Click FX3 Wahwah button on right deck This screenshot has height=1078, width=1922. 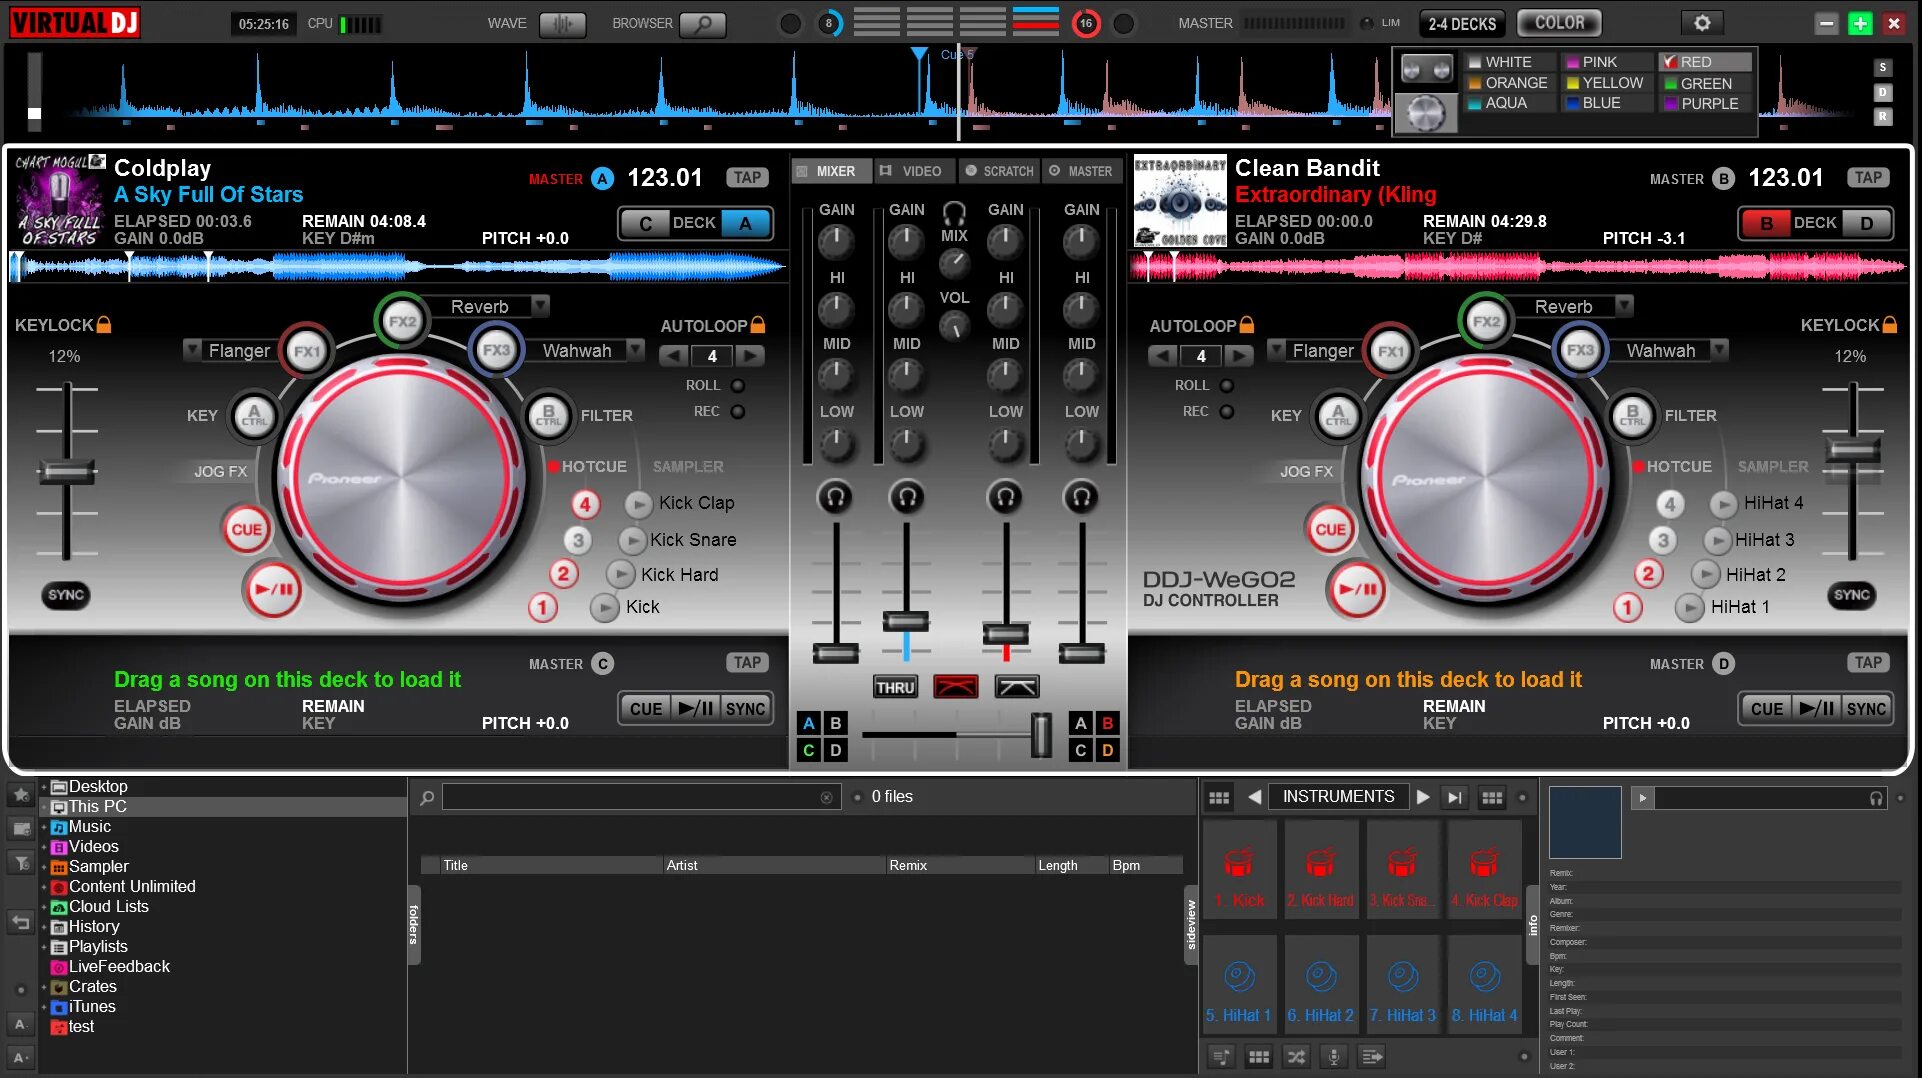tap(1580, 350)
